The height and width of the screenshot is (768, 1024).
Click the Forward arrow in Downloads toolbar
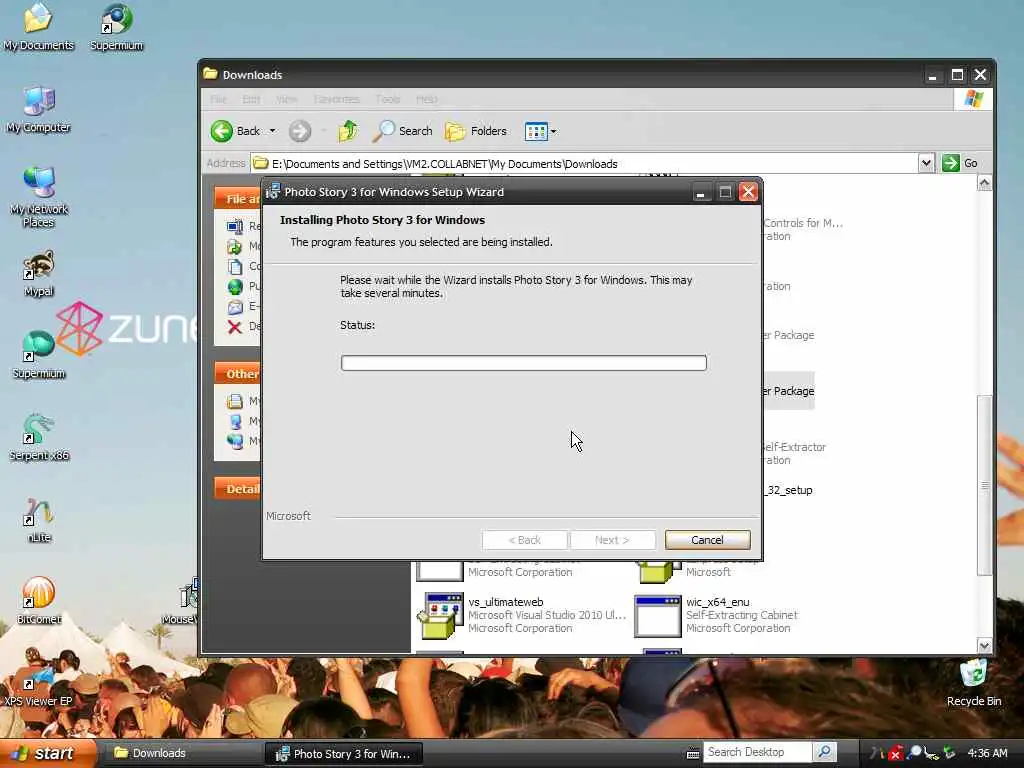(x=300, y=131)
